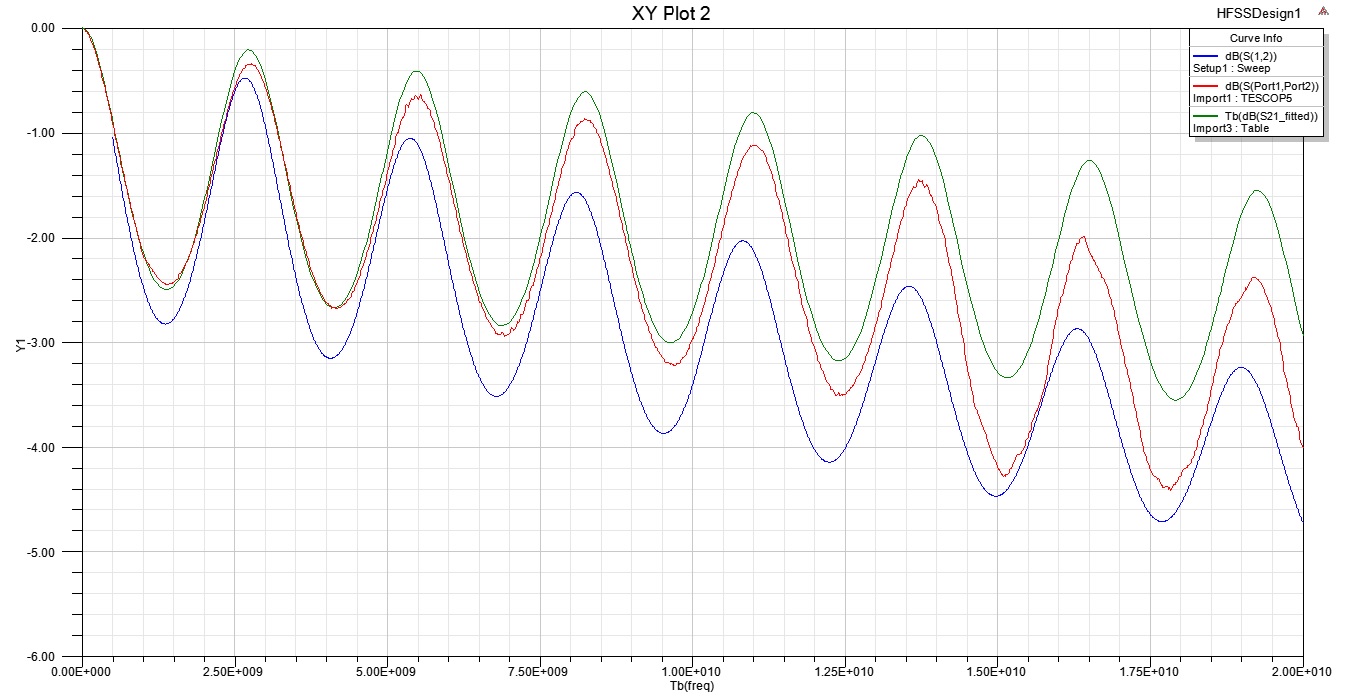
Task: Click the -5.00 y-axis tick value
Action: (x=41, y=553)
